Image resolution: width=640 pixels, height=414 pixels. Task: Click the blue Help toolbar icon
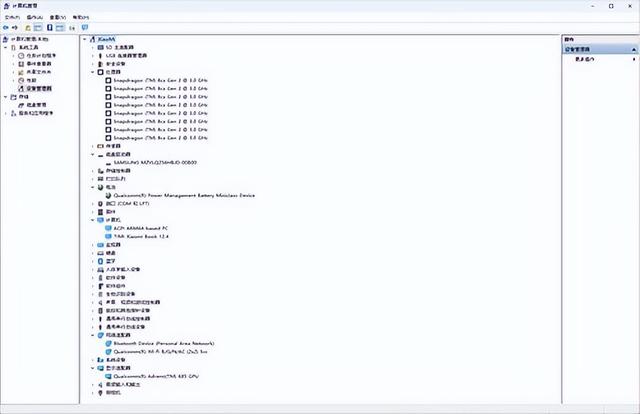(50, 28)
